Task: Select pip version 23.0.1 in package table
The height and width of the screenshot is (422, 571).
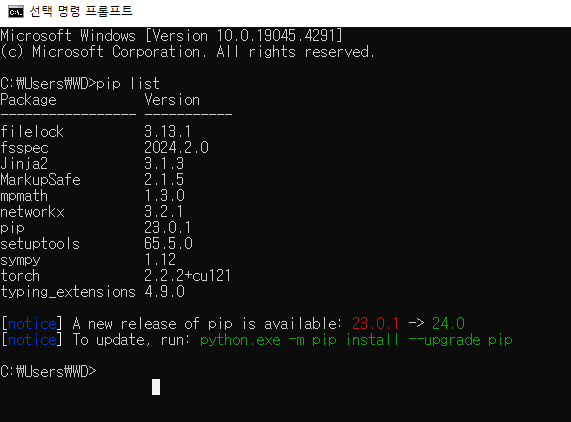Action: click(x=168, y=228)
